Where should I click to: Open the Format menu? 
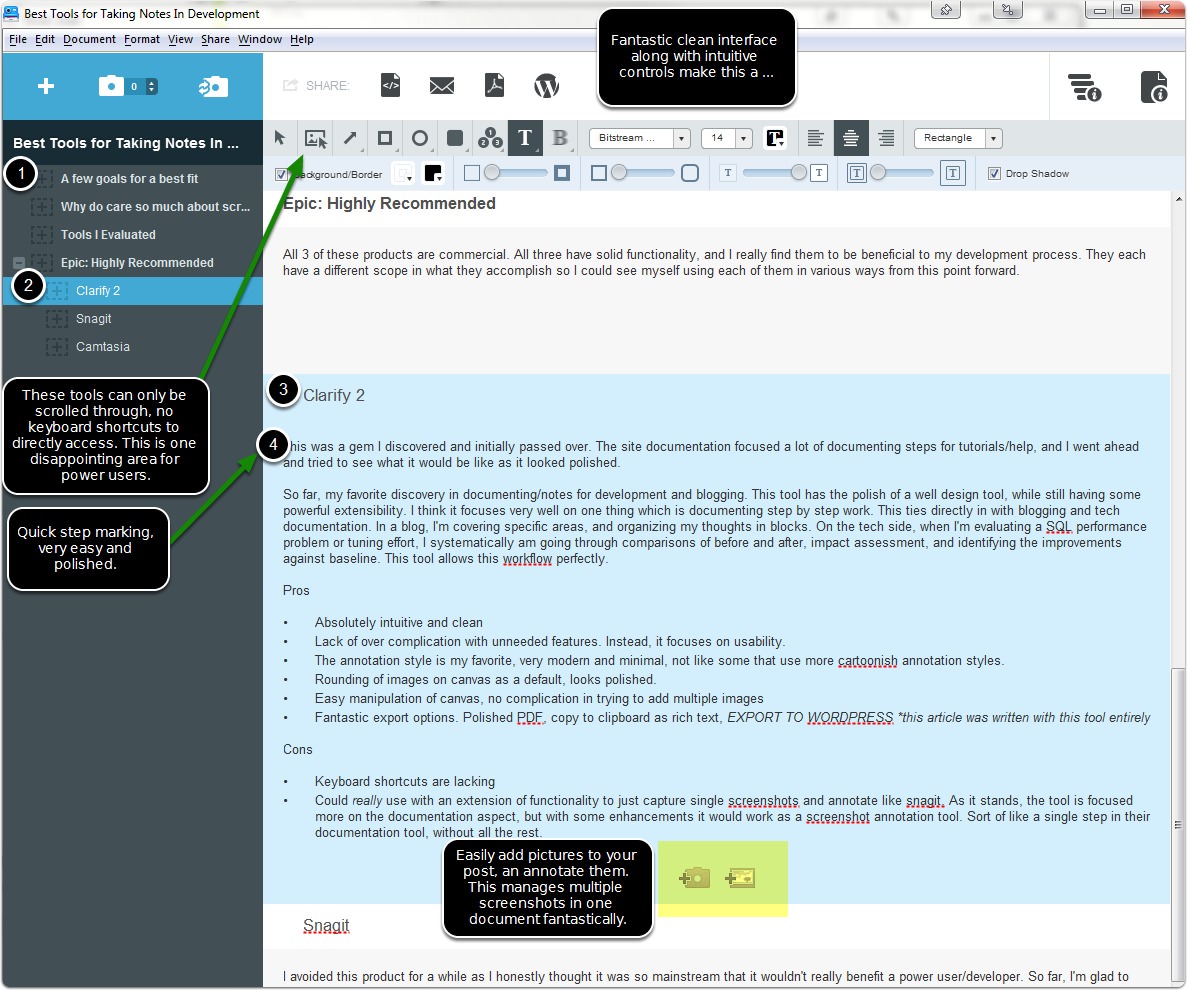141,40
